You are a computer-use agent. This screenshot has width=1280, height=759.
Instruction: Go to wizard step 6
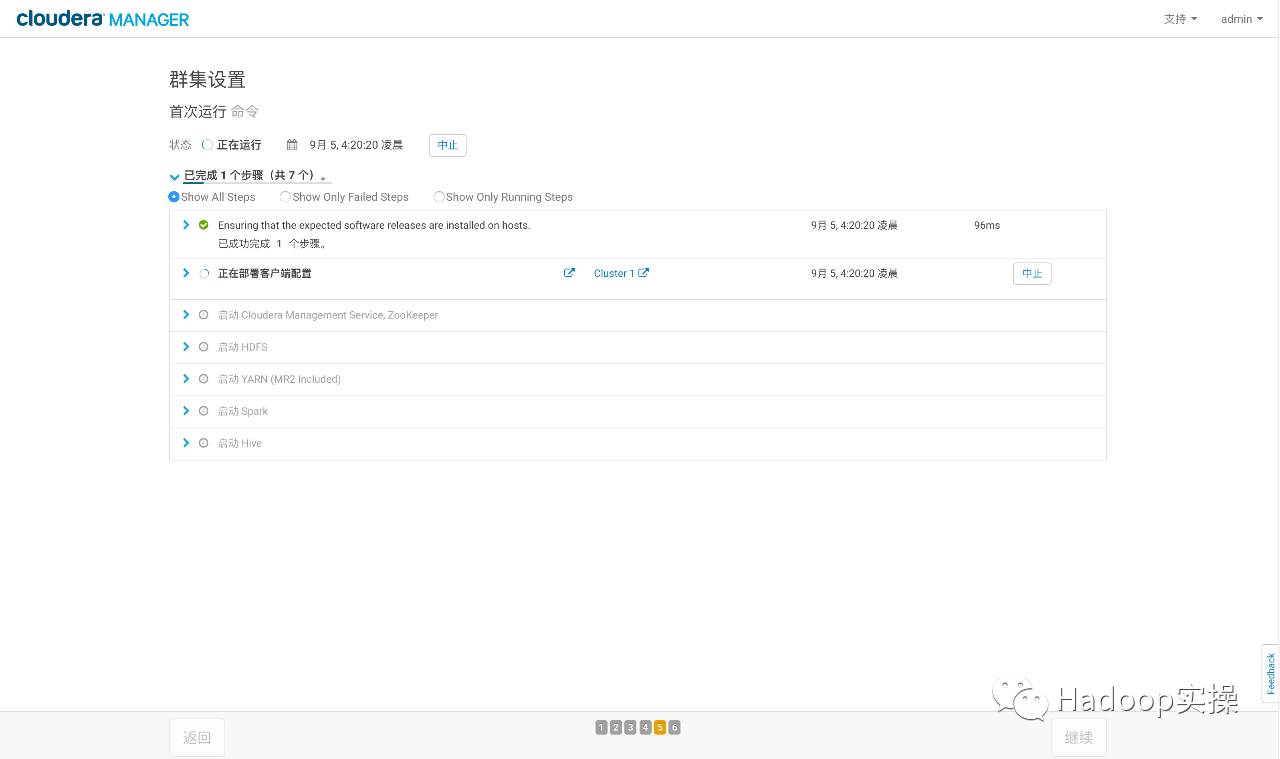[x=674, y=727]
